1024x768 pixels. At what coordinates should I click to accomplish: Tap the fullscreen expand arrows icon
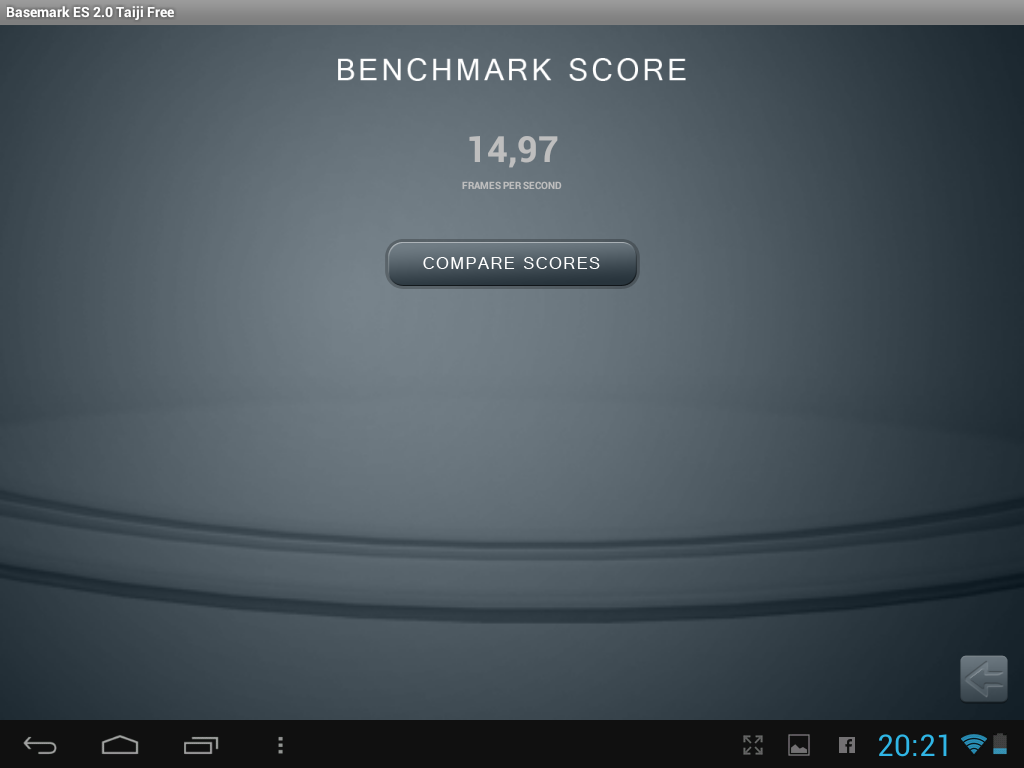(753, 745)
